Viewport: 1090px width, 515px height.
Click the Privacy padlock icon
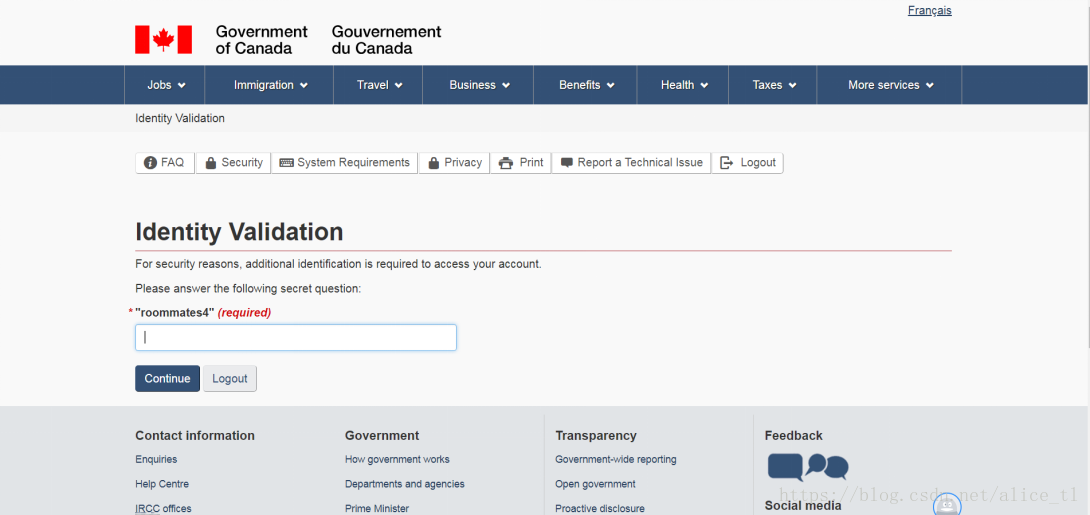pos(434,163)
